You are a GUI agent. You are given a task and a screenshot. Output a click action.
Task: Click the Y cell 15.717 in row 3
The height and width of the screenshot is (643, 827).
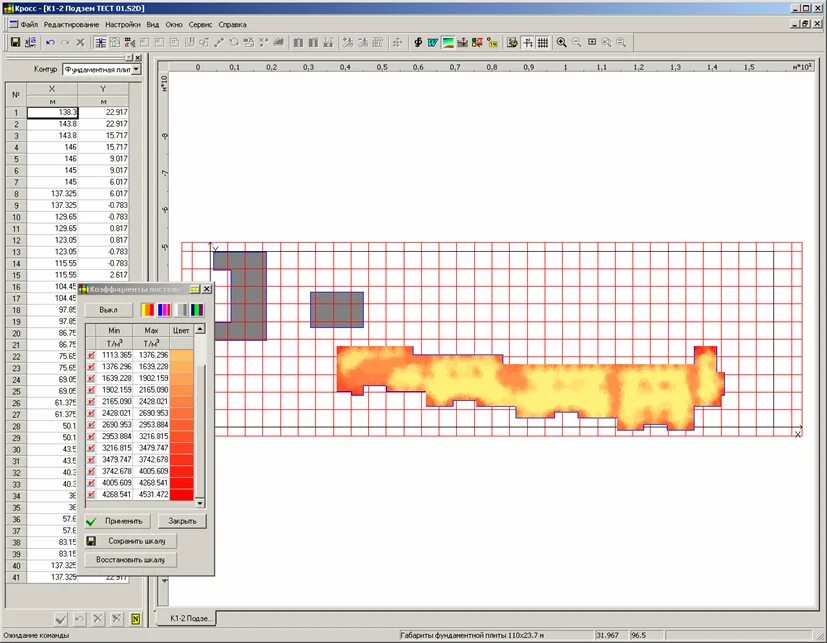(103, 136)
